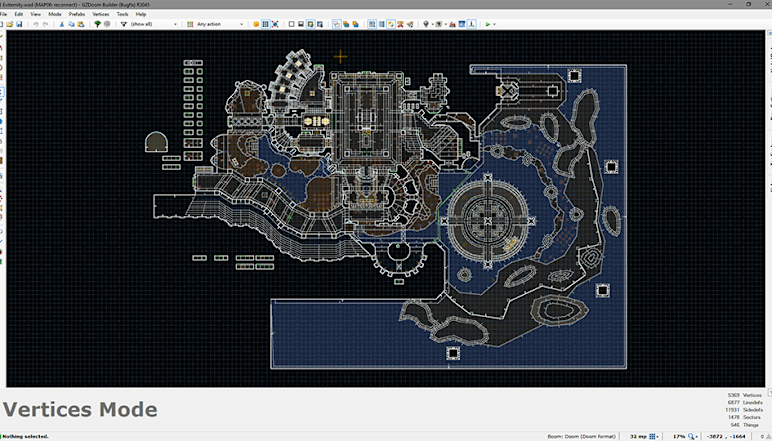Click the things filter funnel icon
772x441 pixels.
click(x=124, y=24)
